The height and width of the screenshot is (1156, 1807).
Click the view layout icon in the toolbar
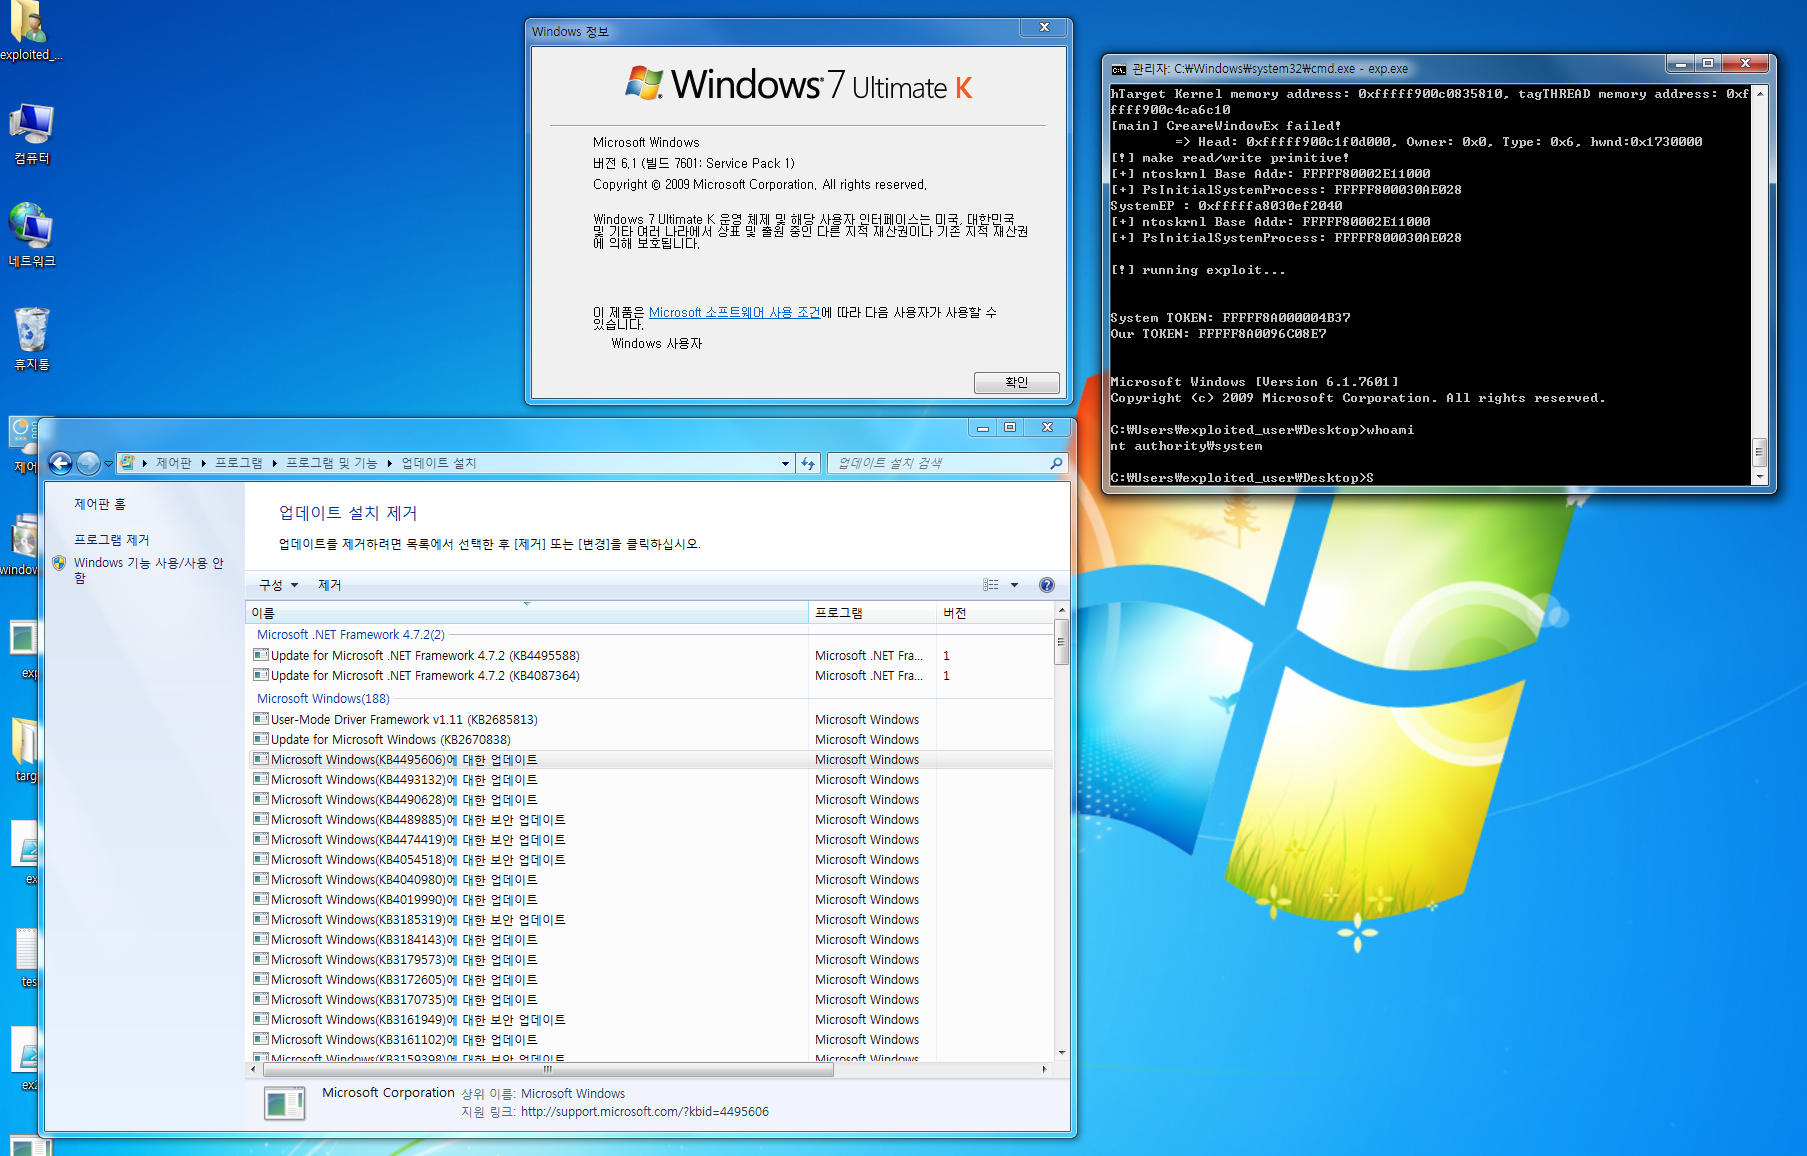[x=991, y=585]
